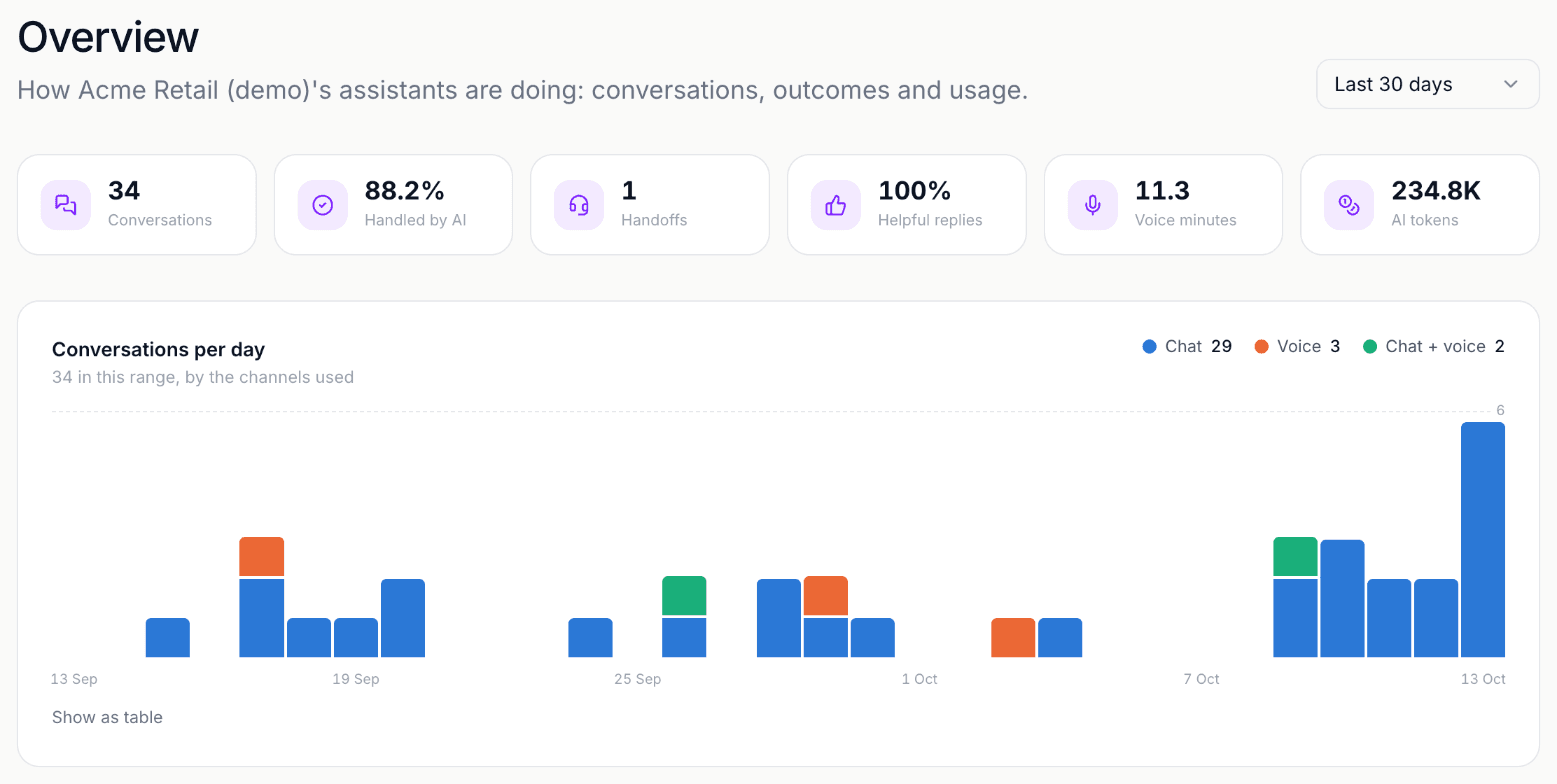The width and height of the screenshot is (1557, 784).
Task: Click the blue Chat legend dot
Action: tap(1149, 347)
